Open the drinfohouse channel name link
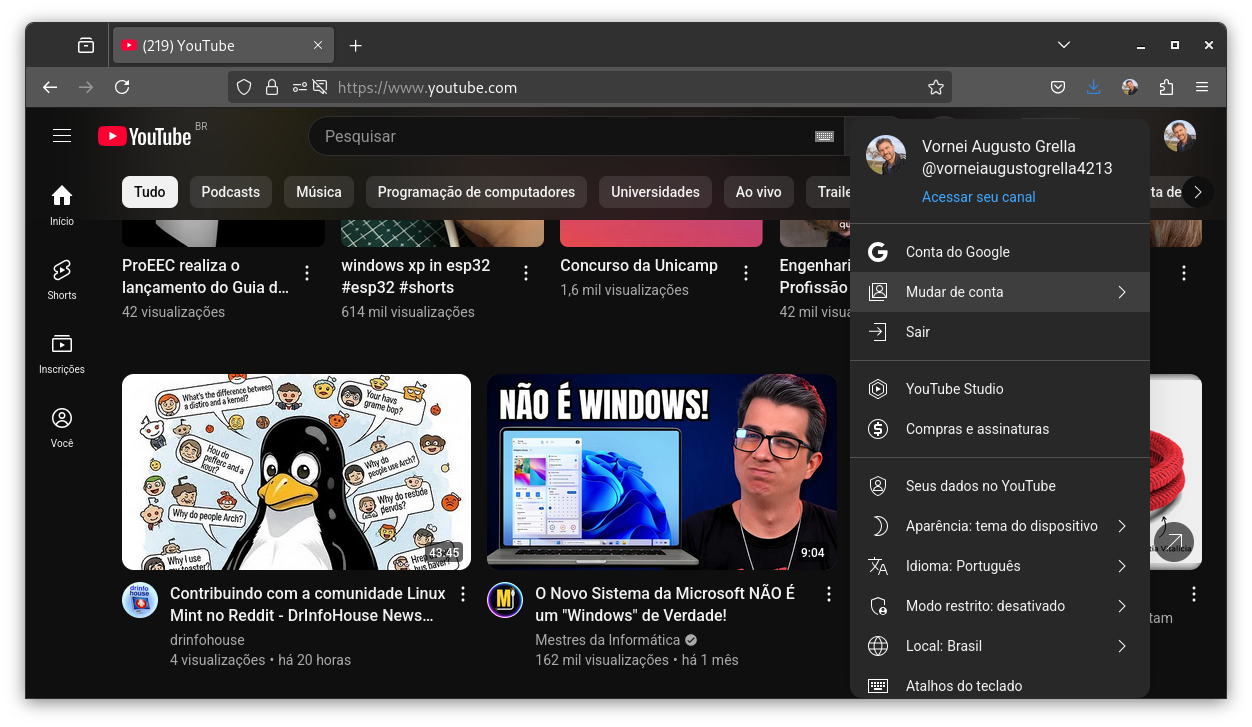This screenshot has height=727, width=1252. (x=207, y=640)
